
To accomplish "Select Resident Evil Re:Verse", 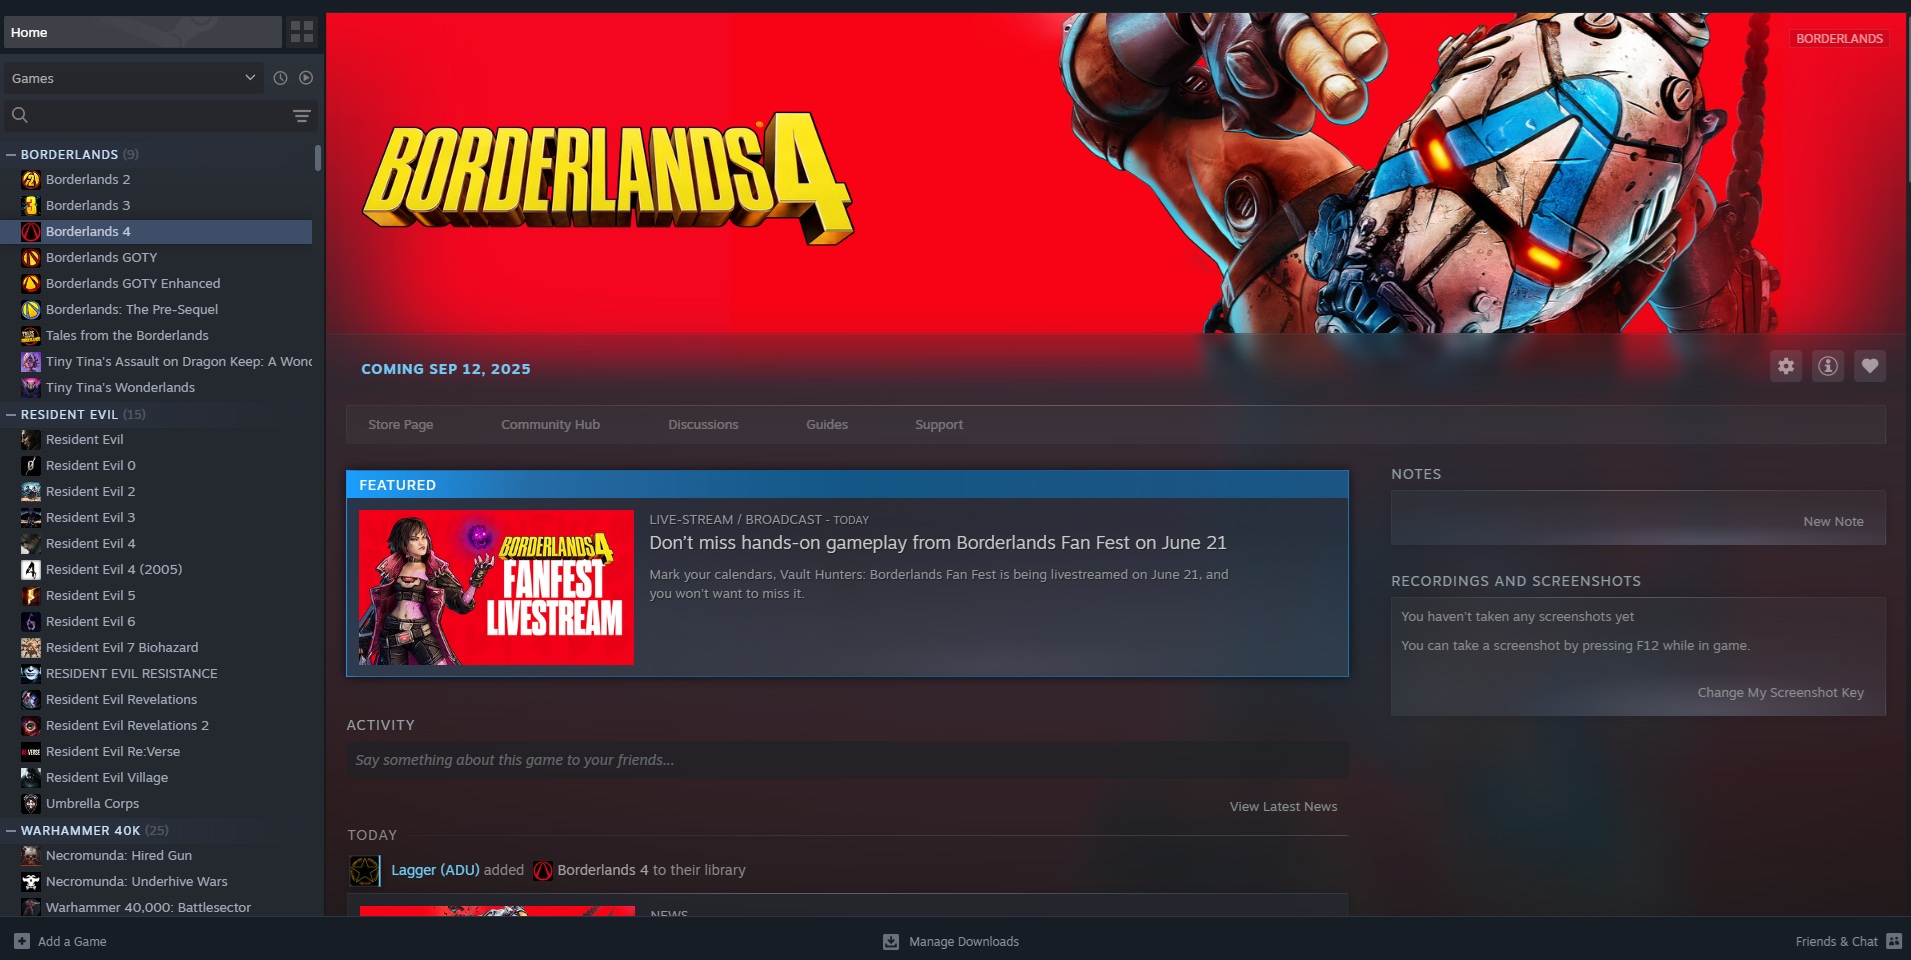I will pos(113,752).
